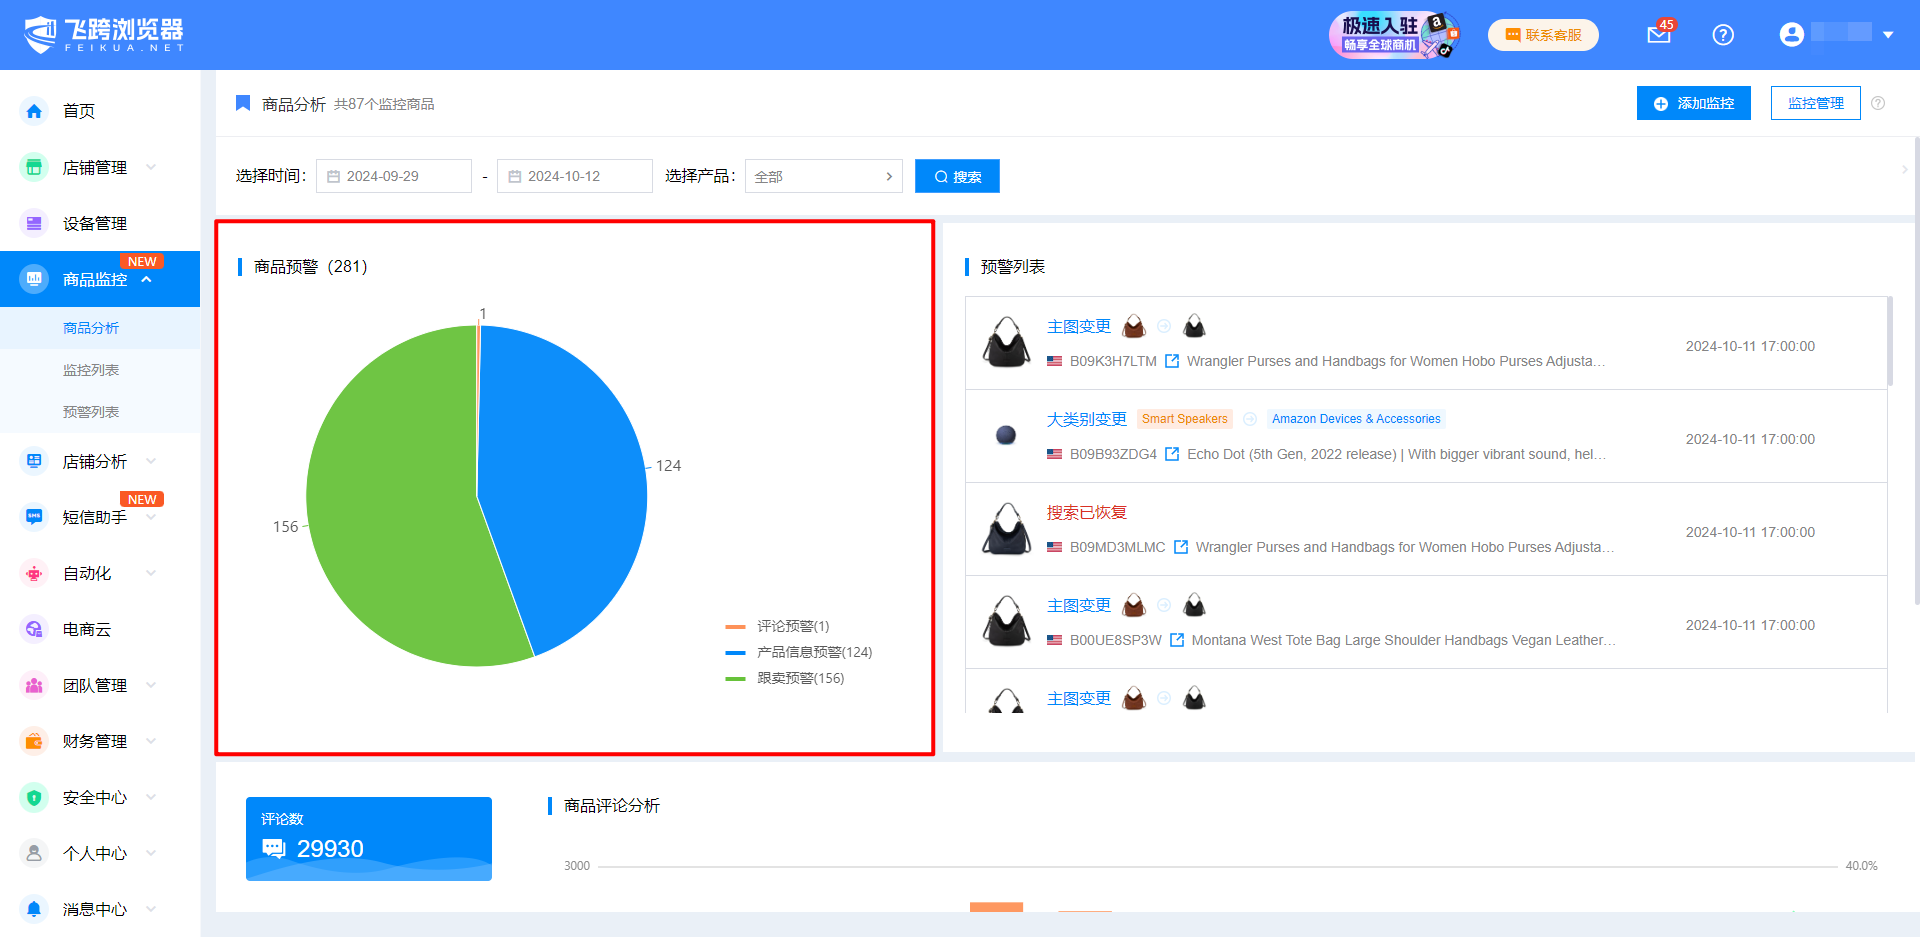
Task: Click the user avatar icon in header
Action: (1791, 35)
